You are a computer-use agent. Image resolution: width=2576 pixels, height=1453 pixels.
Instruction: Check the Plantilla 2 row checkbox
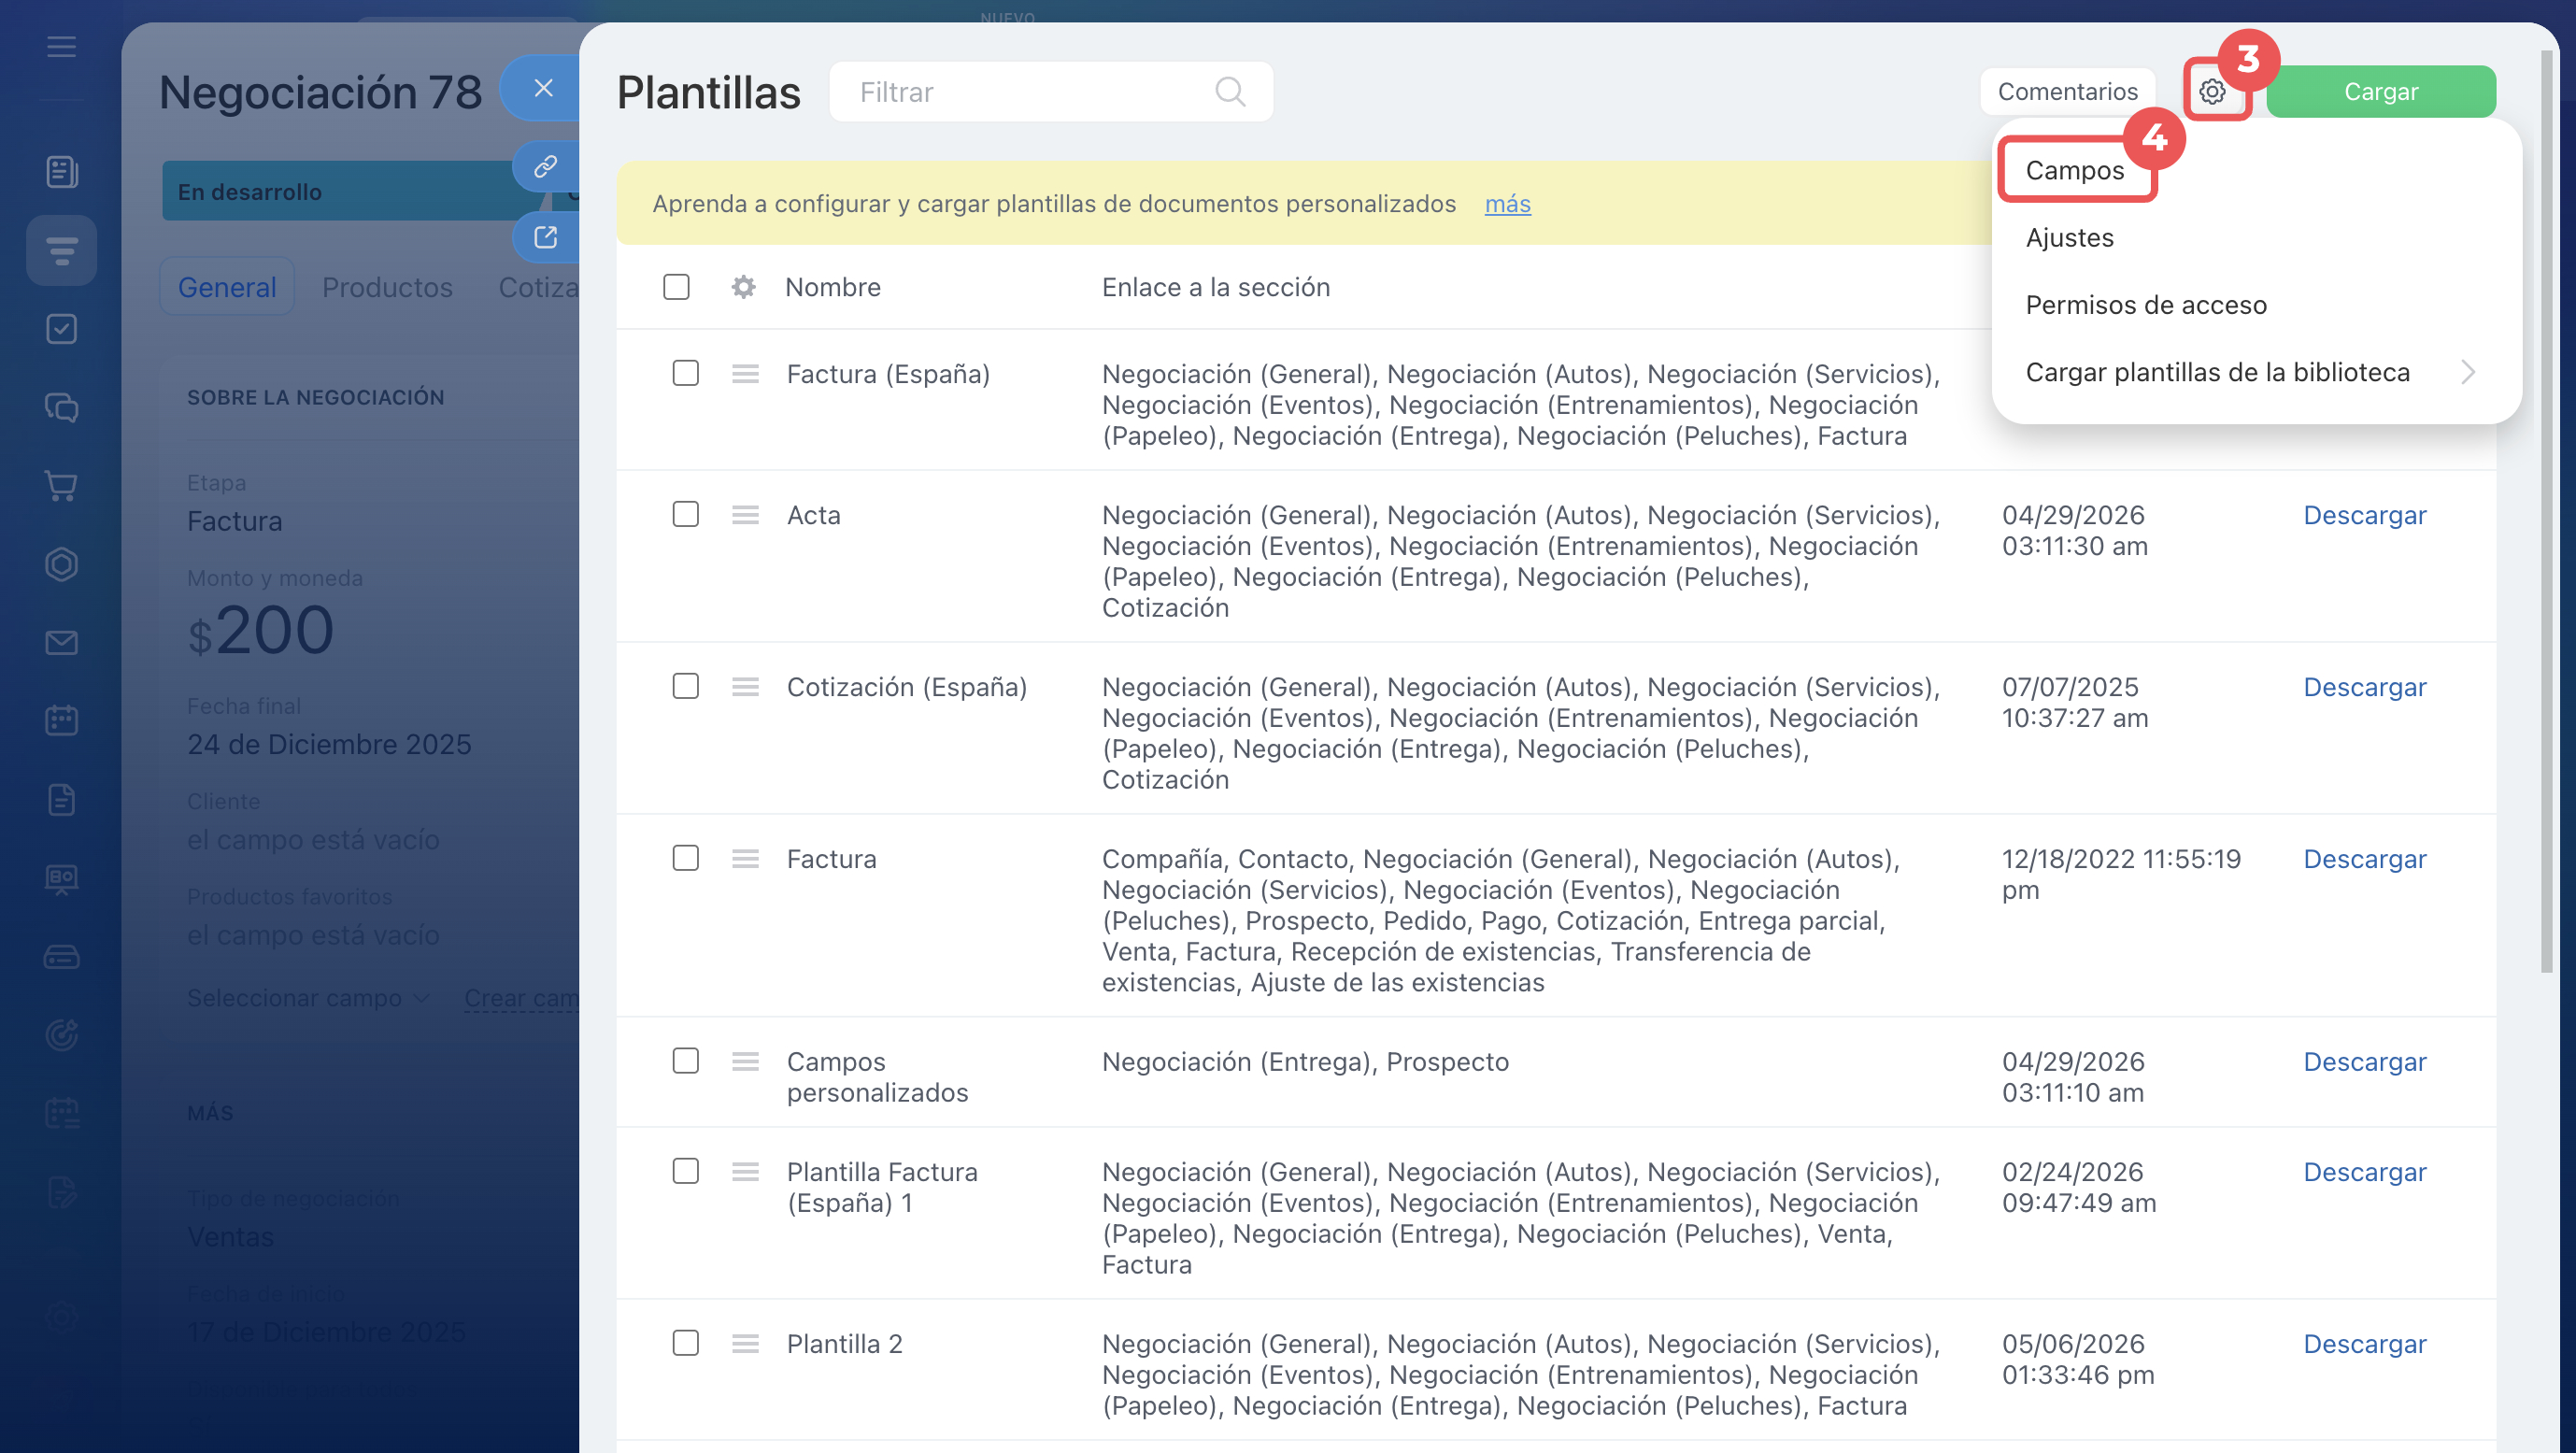click(x=685, y=1342)
